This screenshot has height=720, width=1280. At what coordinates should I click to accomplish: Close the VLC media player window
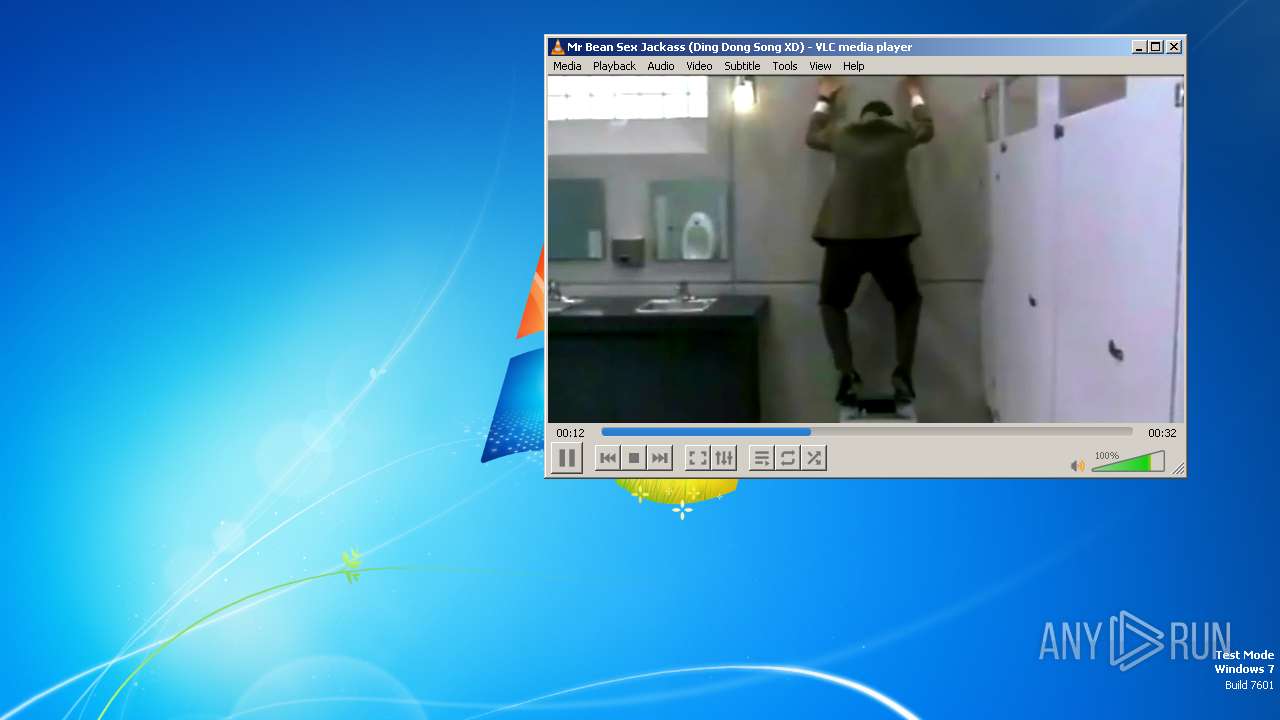1174,47
